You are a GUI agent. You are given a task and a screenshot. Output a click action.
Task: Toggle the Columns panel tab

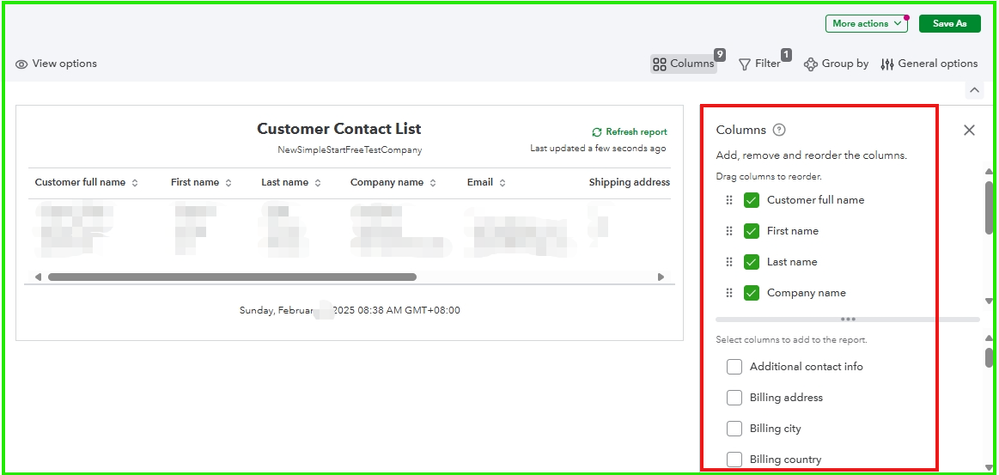click(684, 64)
